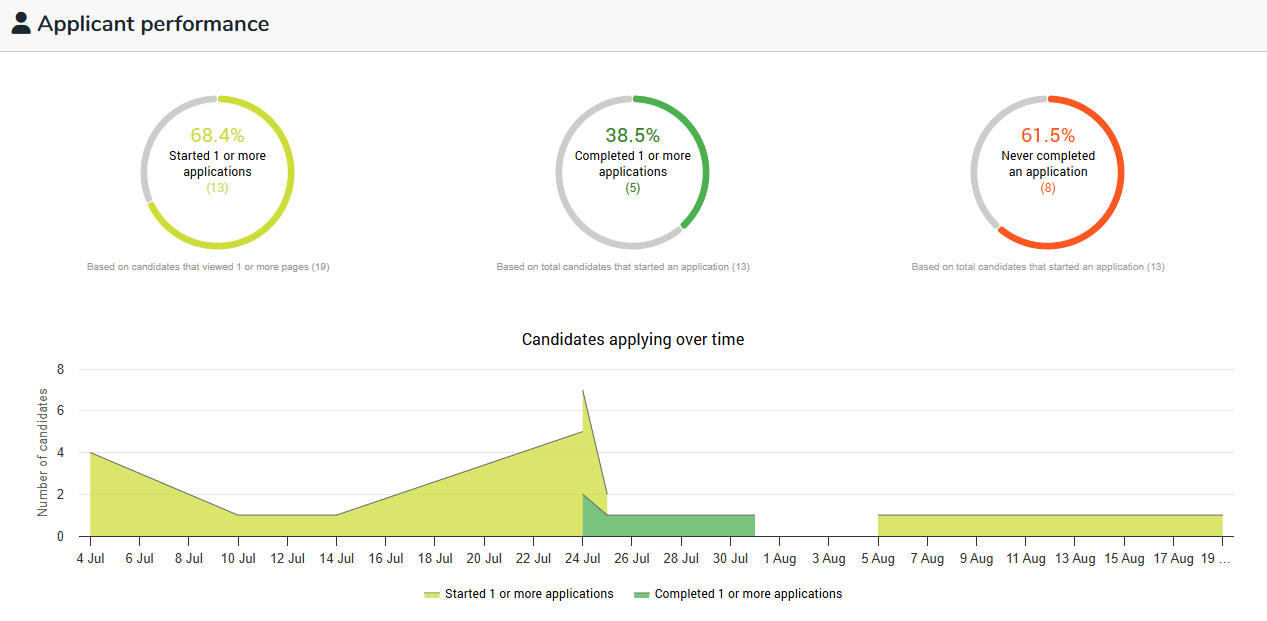Click the (8) count under Never completed
The image size is (1267, 621).
1047,188
